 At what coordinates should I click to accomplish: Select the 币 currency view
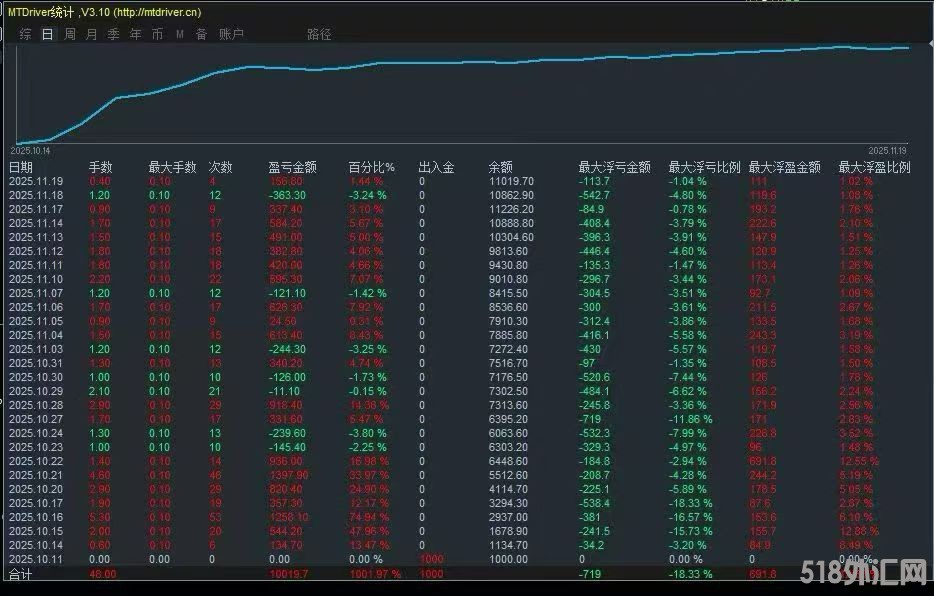click(157, 33)
